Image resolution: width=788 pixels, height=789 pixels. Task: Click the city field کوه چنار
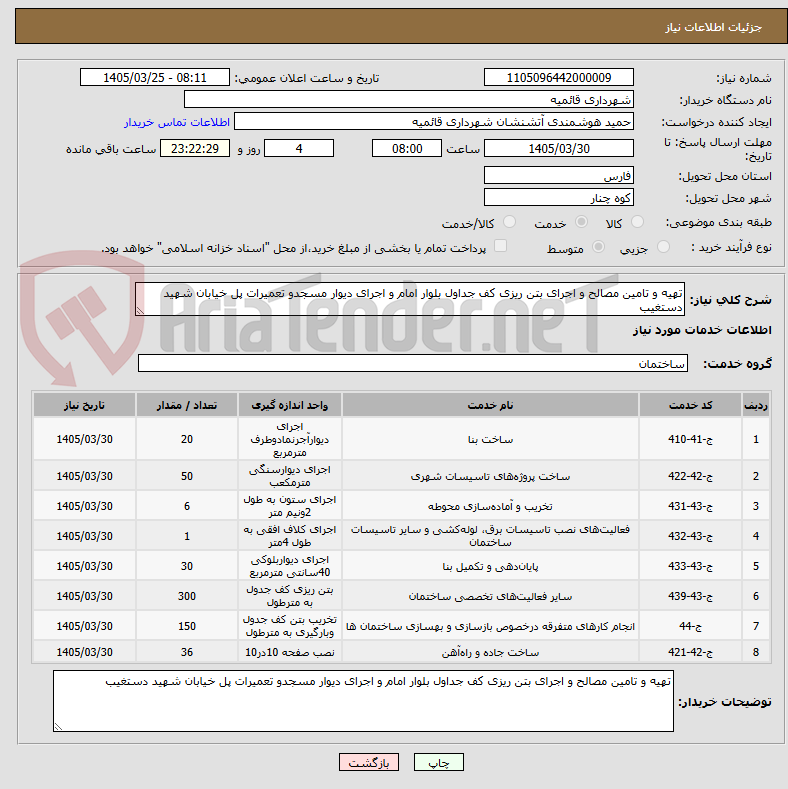(x=559, y=197)
